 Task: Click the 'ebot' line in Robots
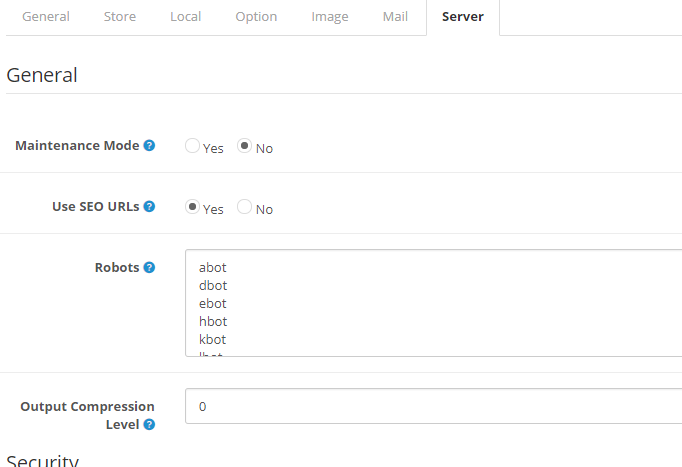213,303
